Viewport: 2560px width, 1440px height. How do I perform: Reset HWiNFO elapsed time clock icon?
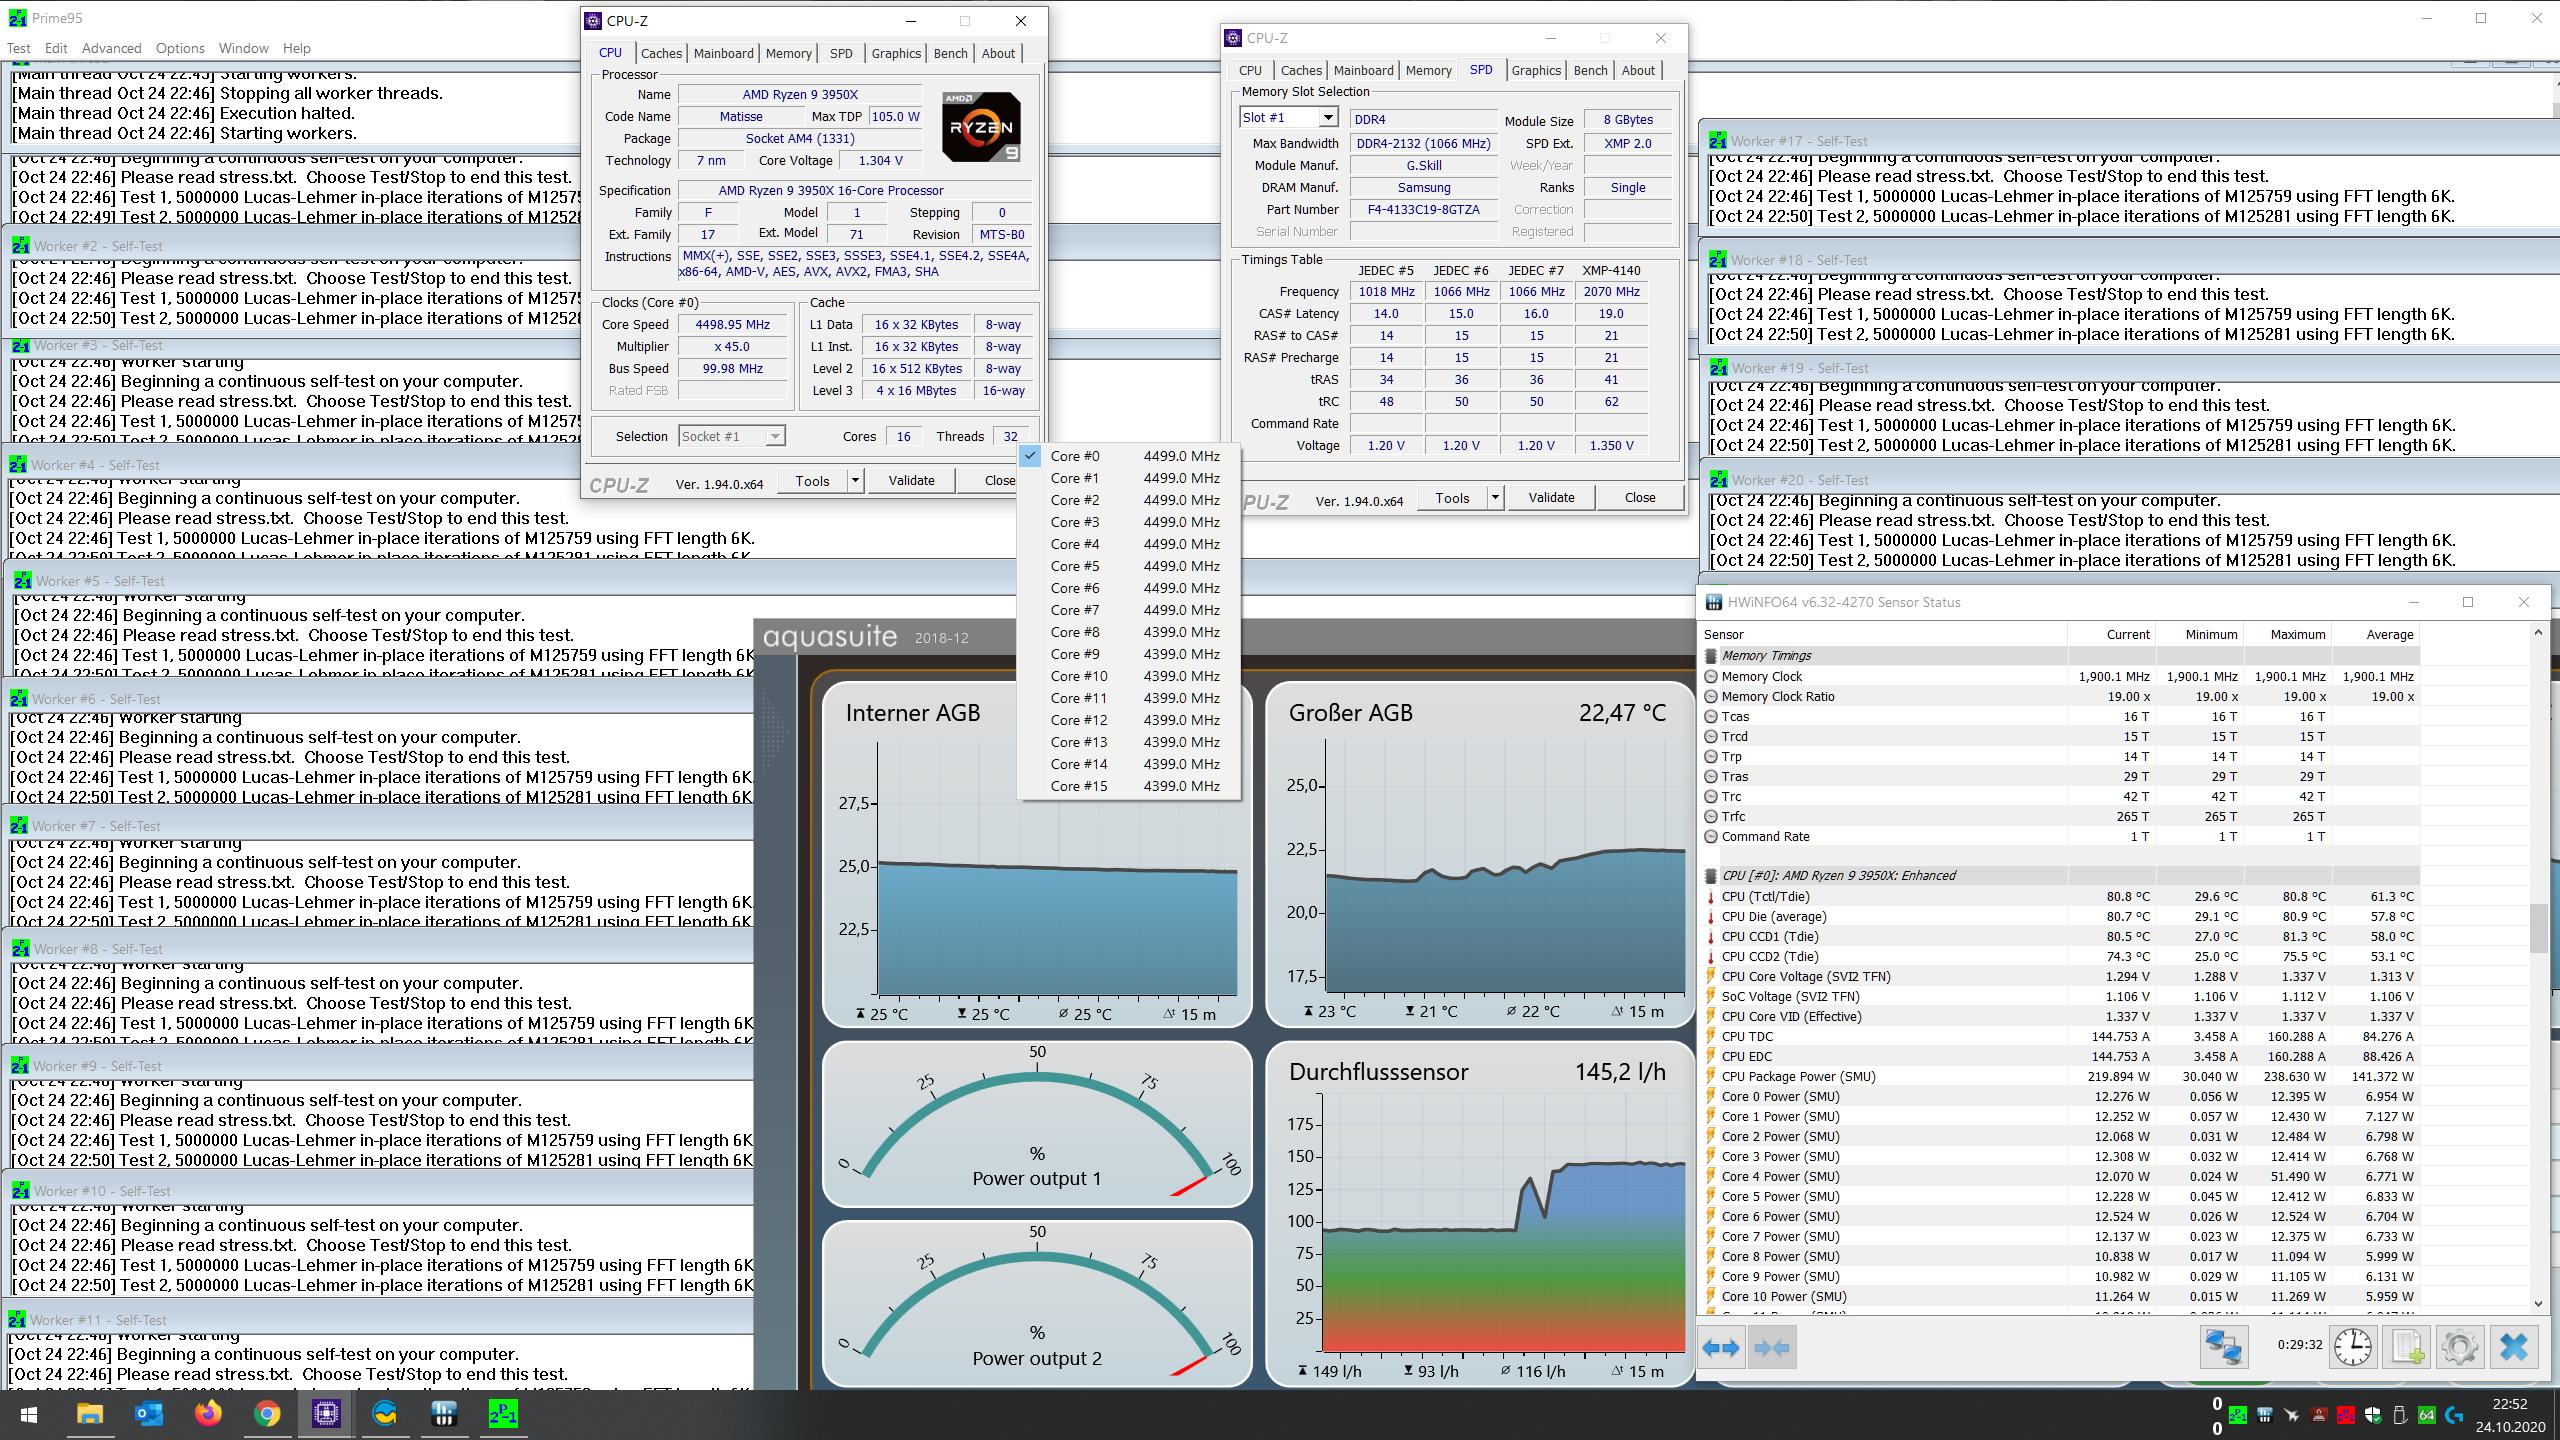2352,1348
